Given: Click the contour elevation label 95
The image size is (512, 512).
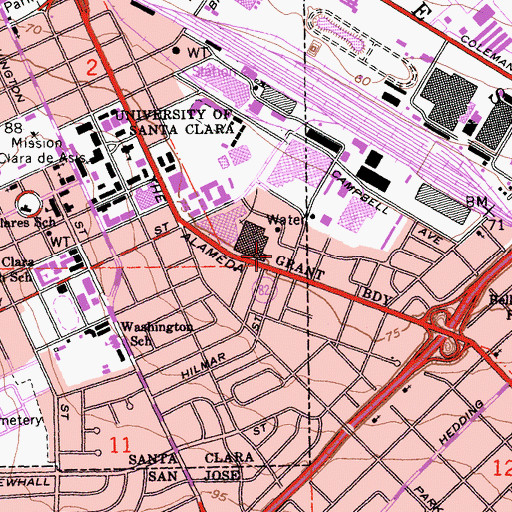Looking at the screenshot, I should pos(219,497).
